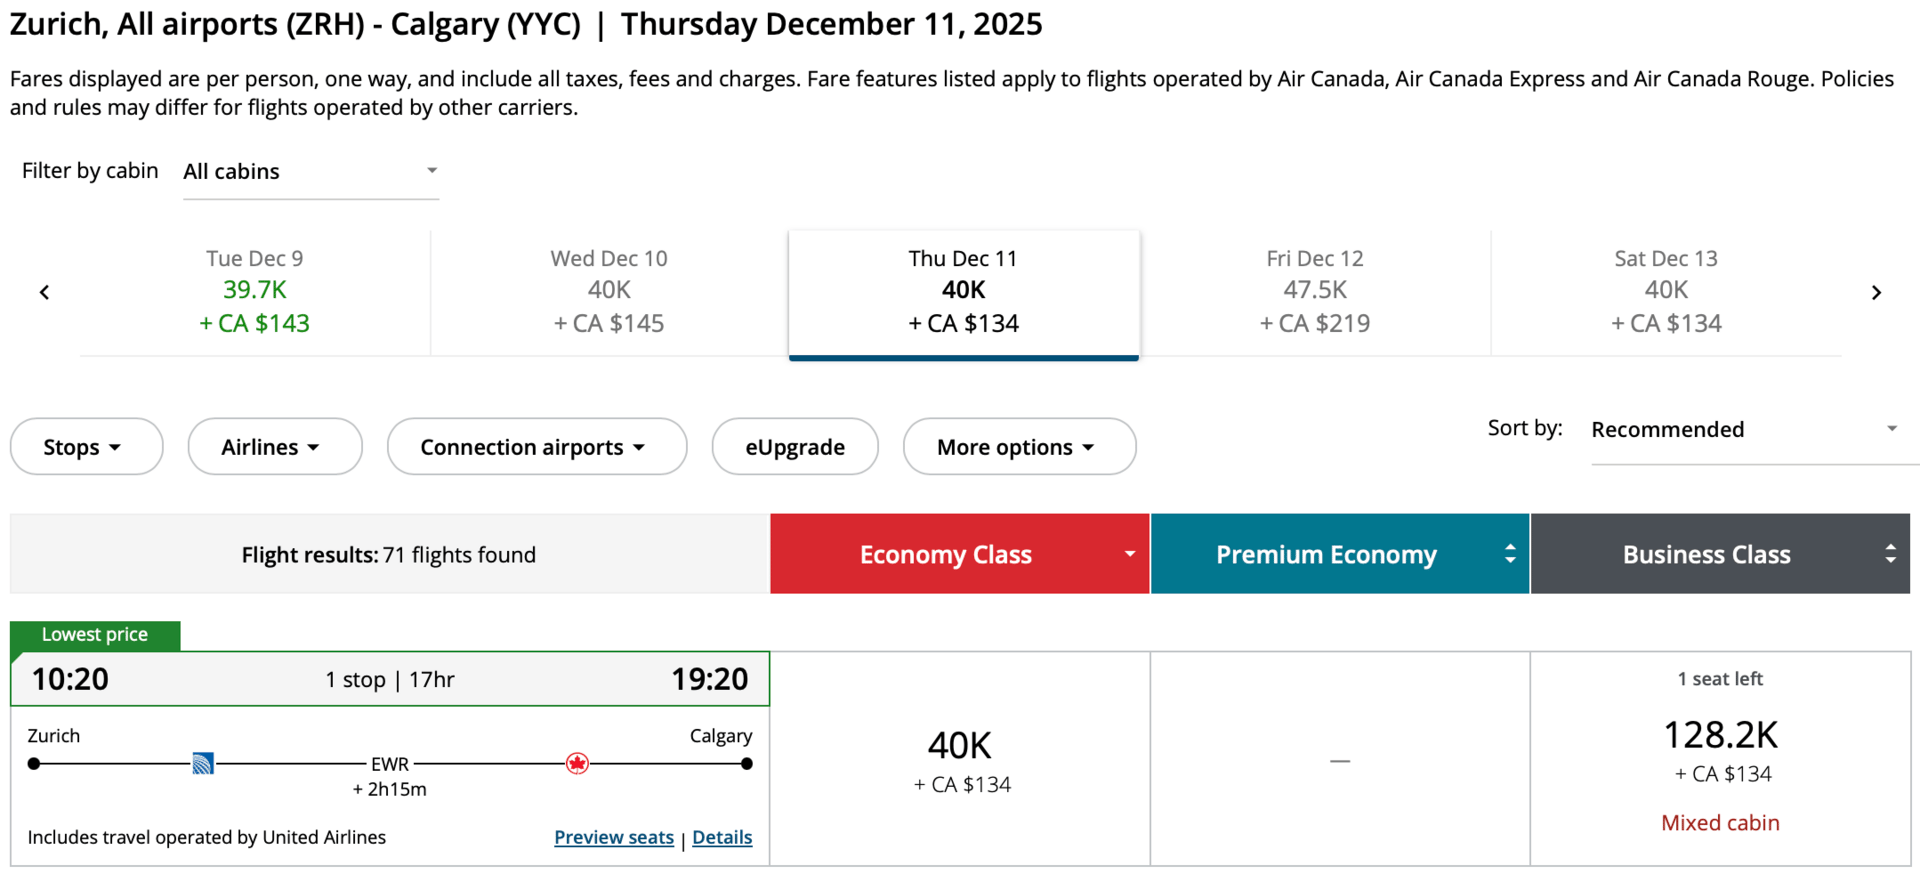
Task: Open the Connection airports filter
Action: click(x=536, y=447)
